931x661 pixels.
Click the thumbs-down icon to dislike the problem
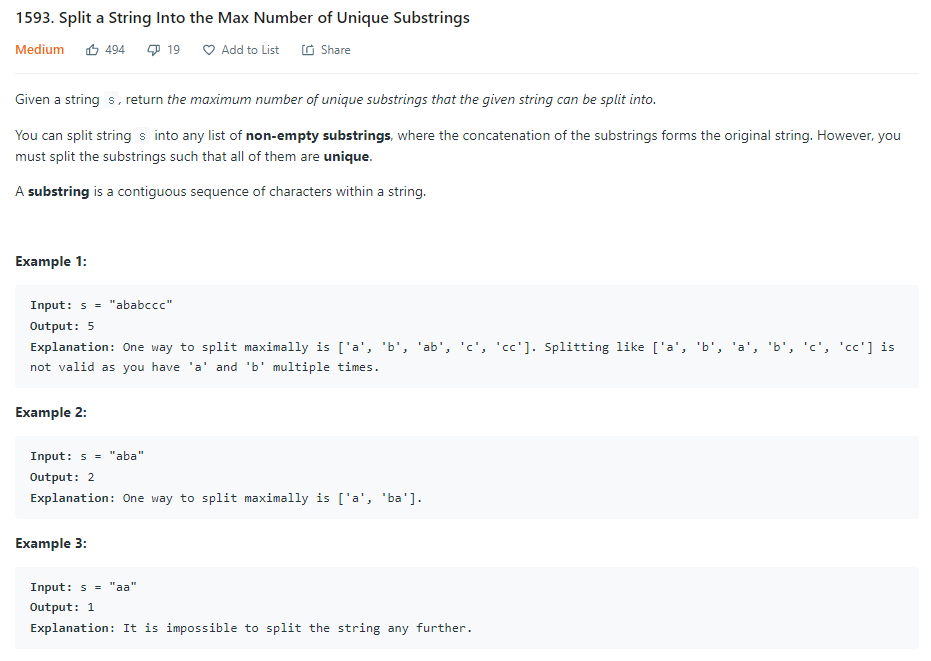152,49
